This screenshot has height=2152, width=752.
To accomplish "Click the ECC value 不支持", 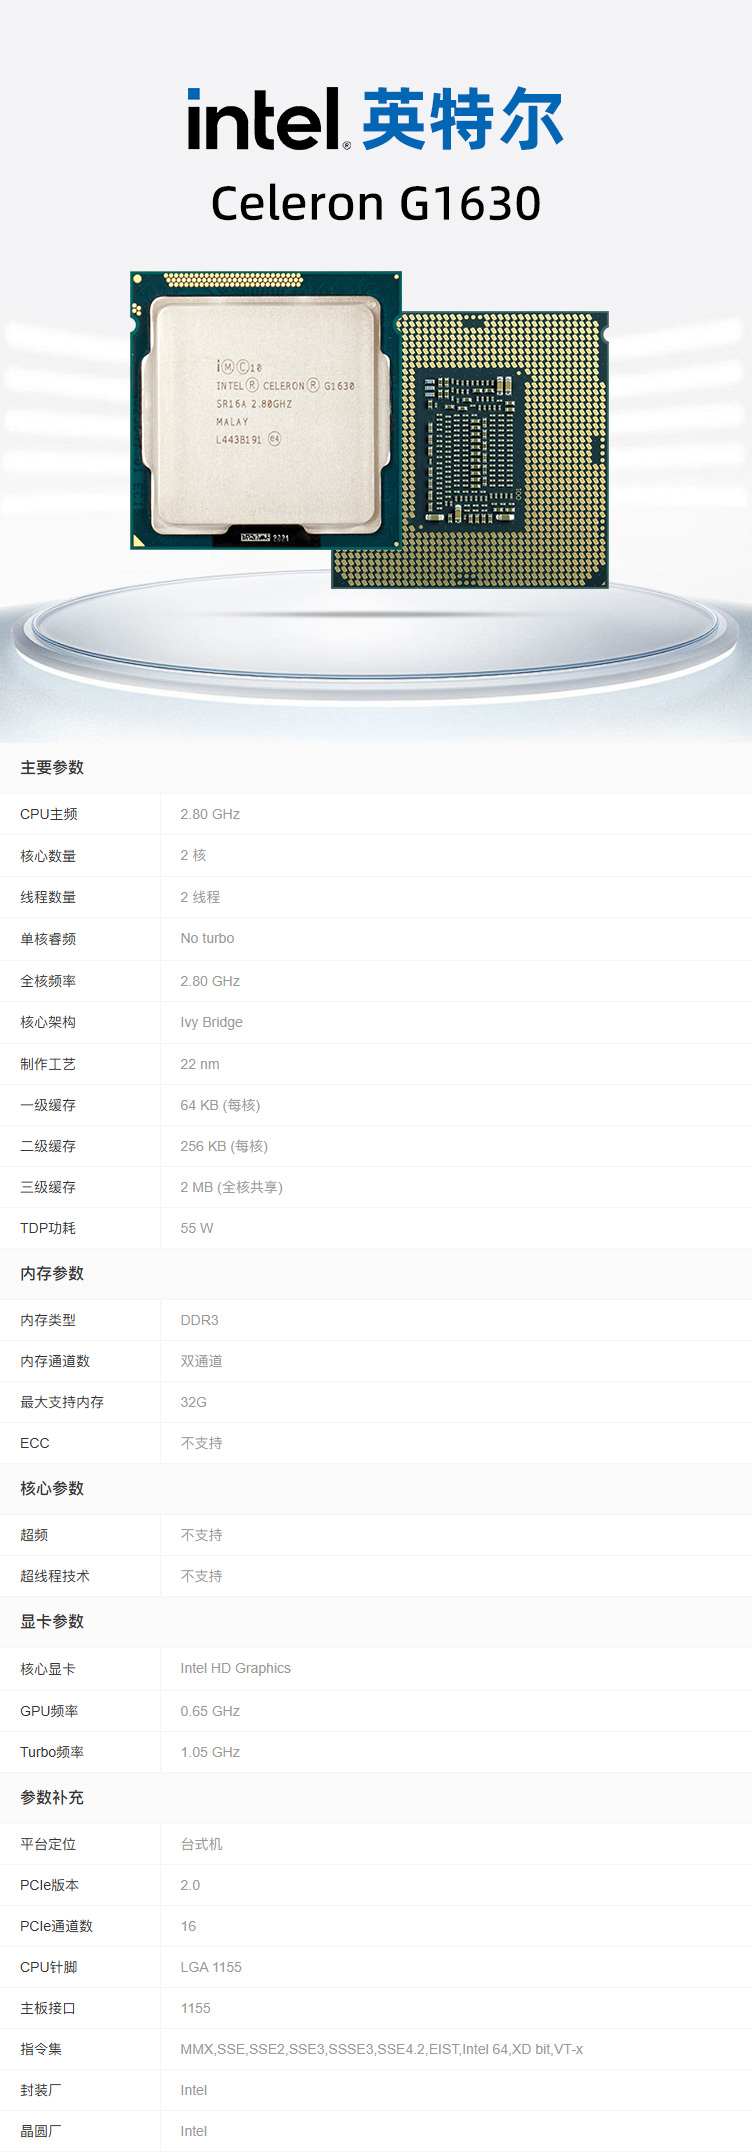I will pos(201,1443).
